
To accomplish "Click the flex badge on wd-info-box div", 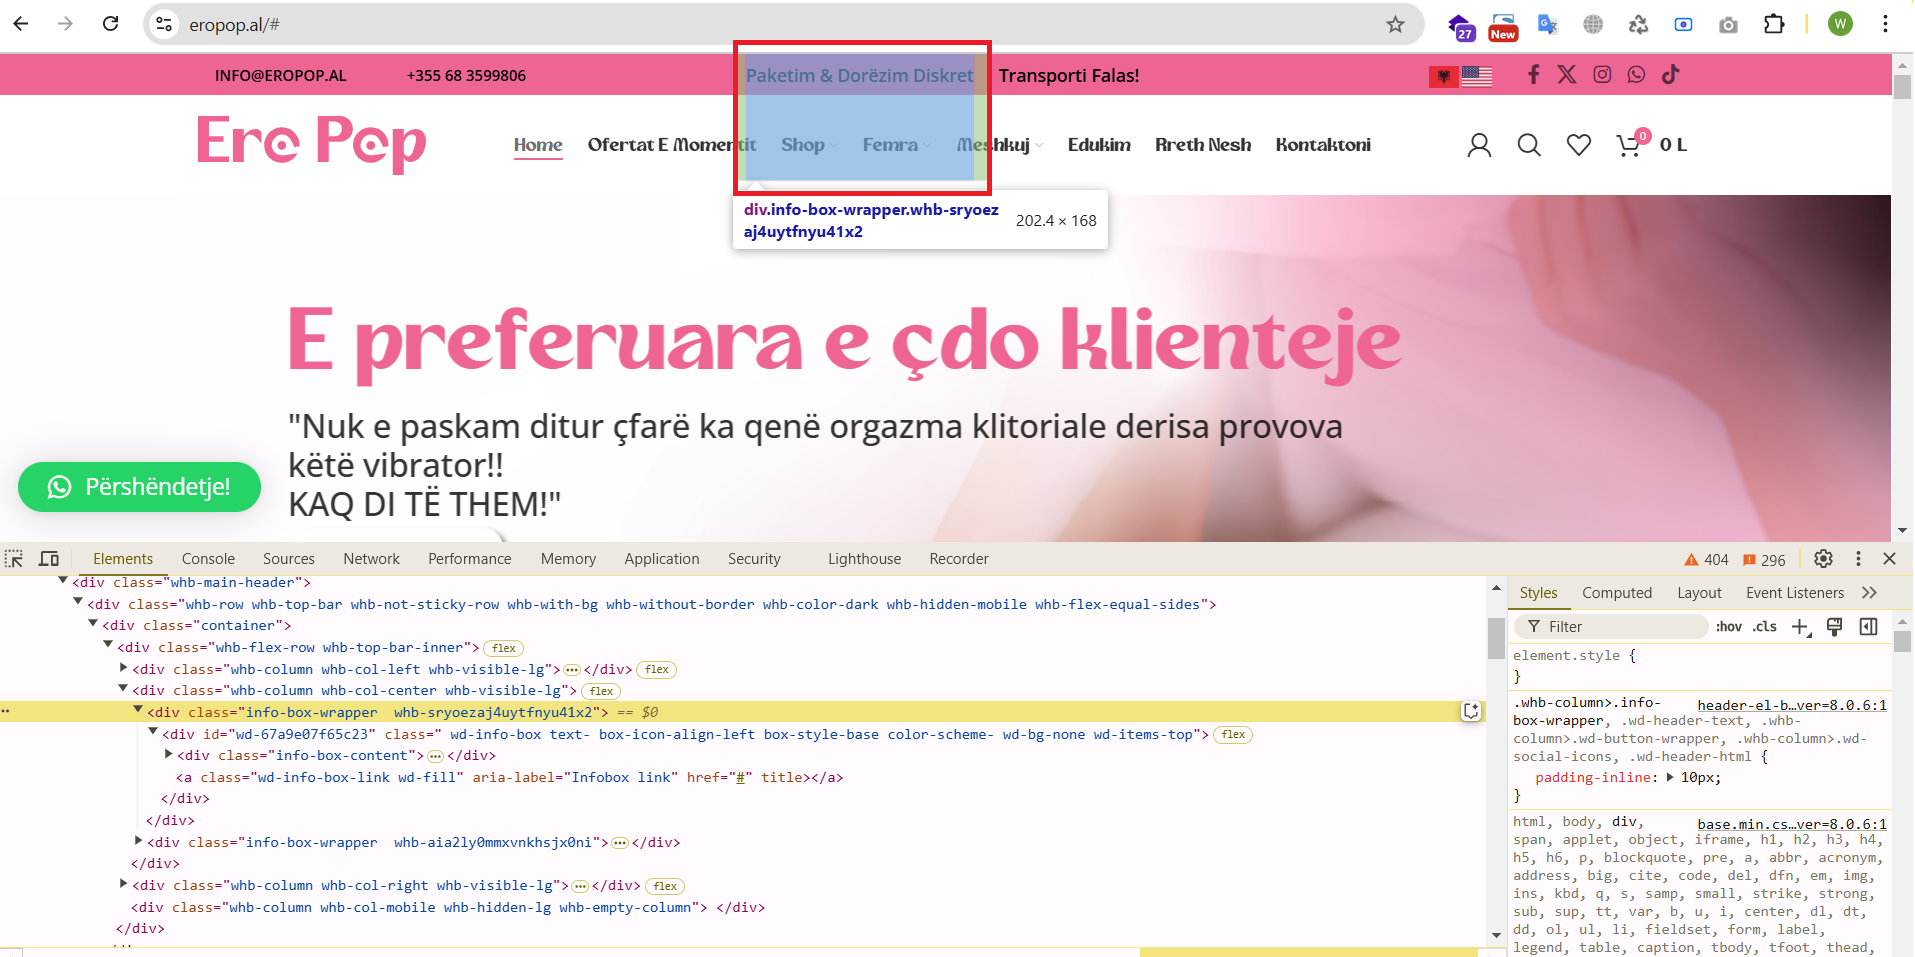I will click(x=1233, y=735).
